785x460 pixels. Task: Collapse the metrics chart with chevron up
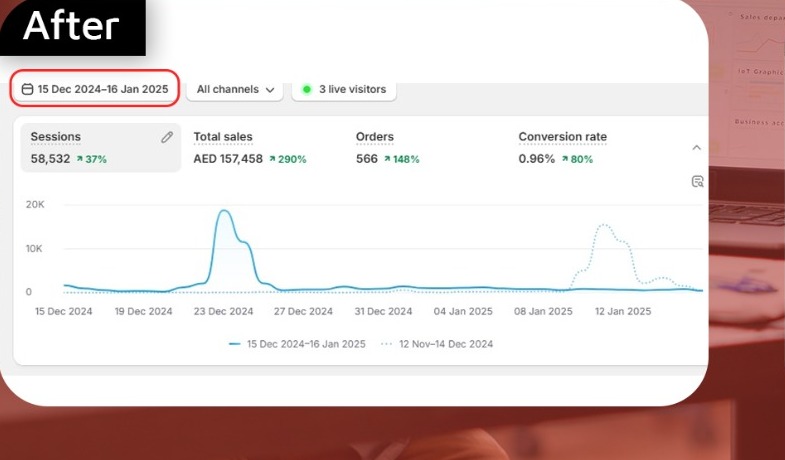click(x=696, y=147)
